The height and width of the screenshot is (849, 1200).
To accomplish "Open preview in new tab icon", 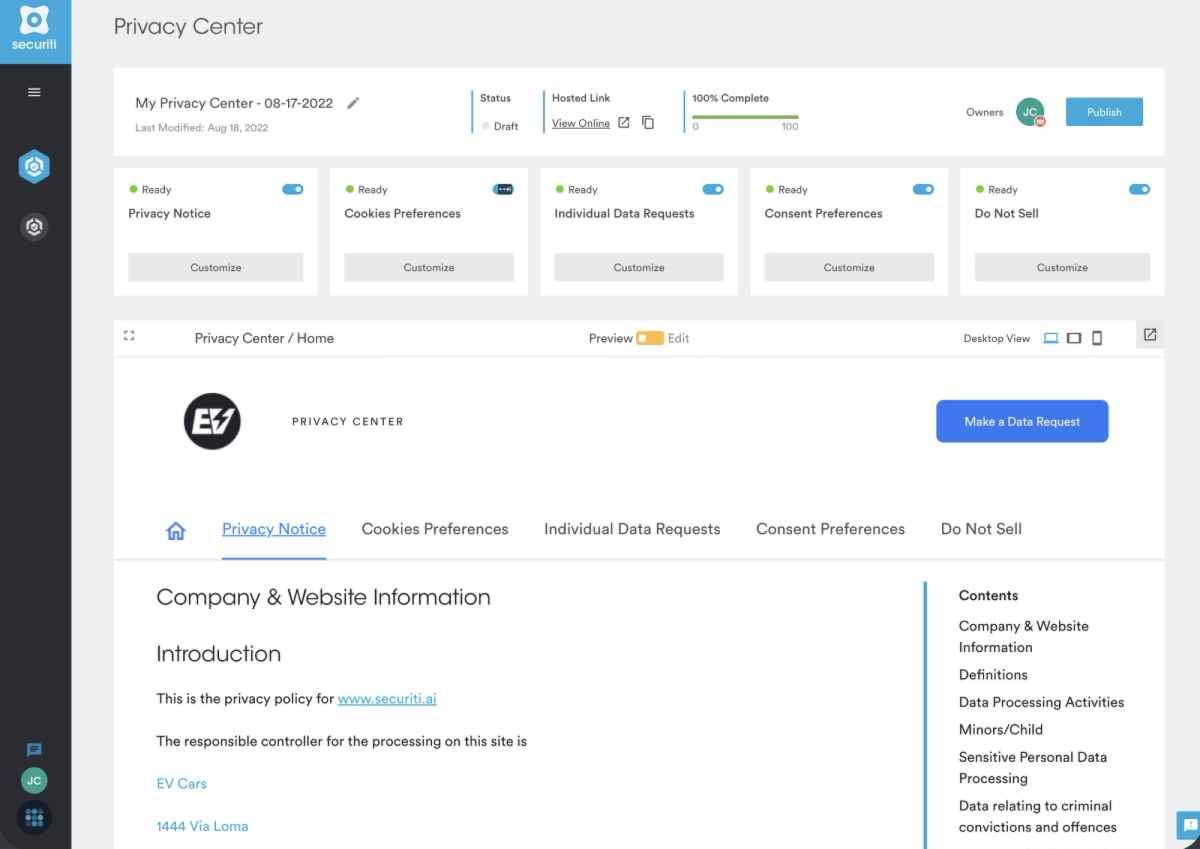I will [x=1150, y=335].
